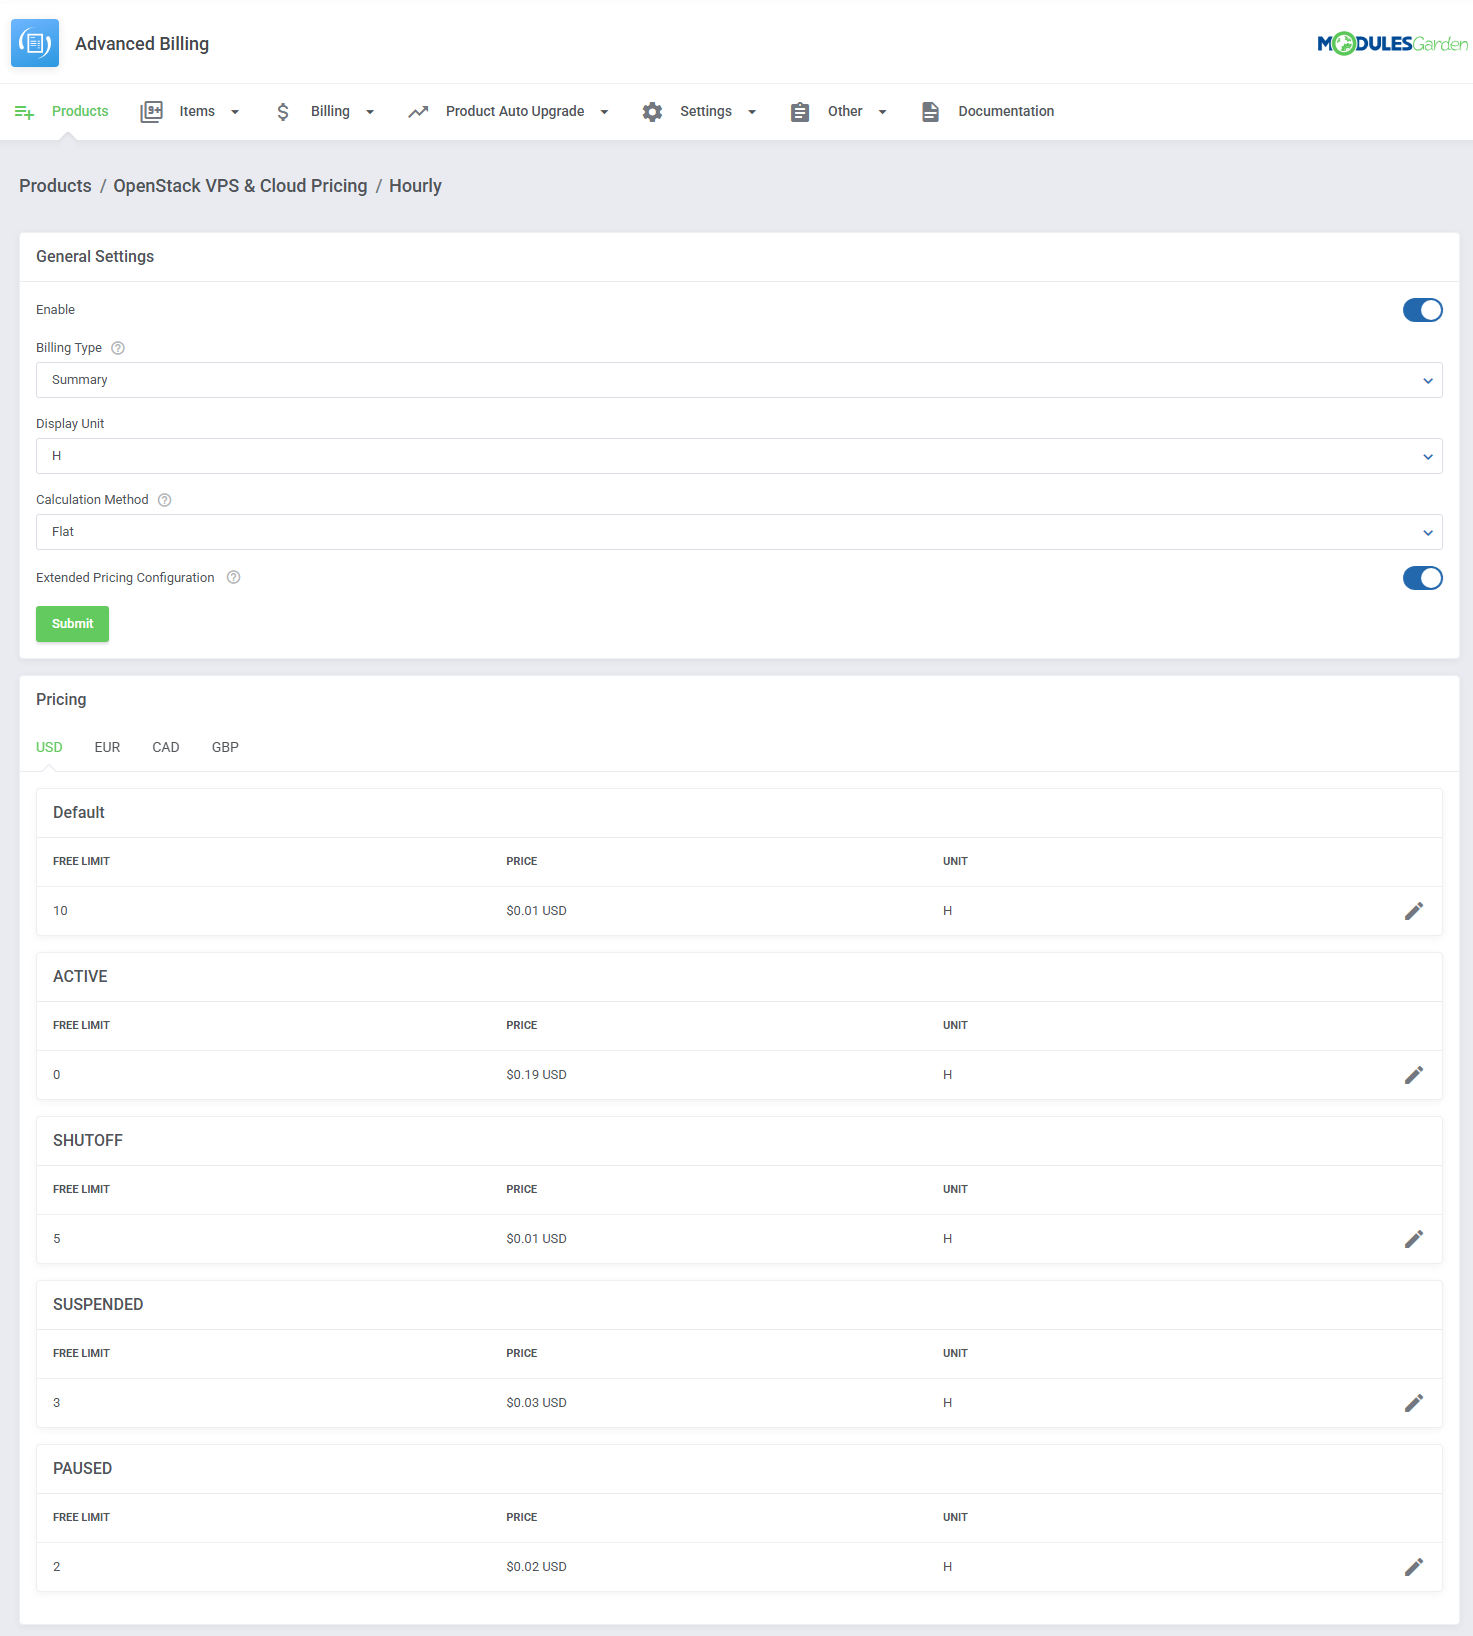Screen dimensions: 1473x1636
Task: Click the Calculation Method help icon
Action: coord(165,500)
